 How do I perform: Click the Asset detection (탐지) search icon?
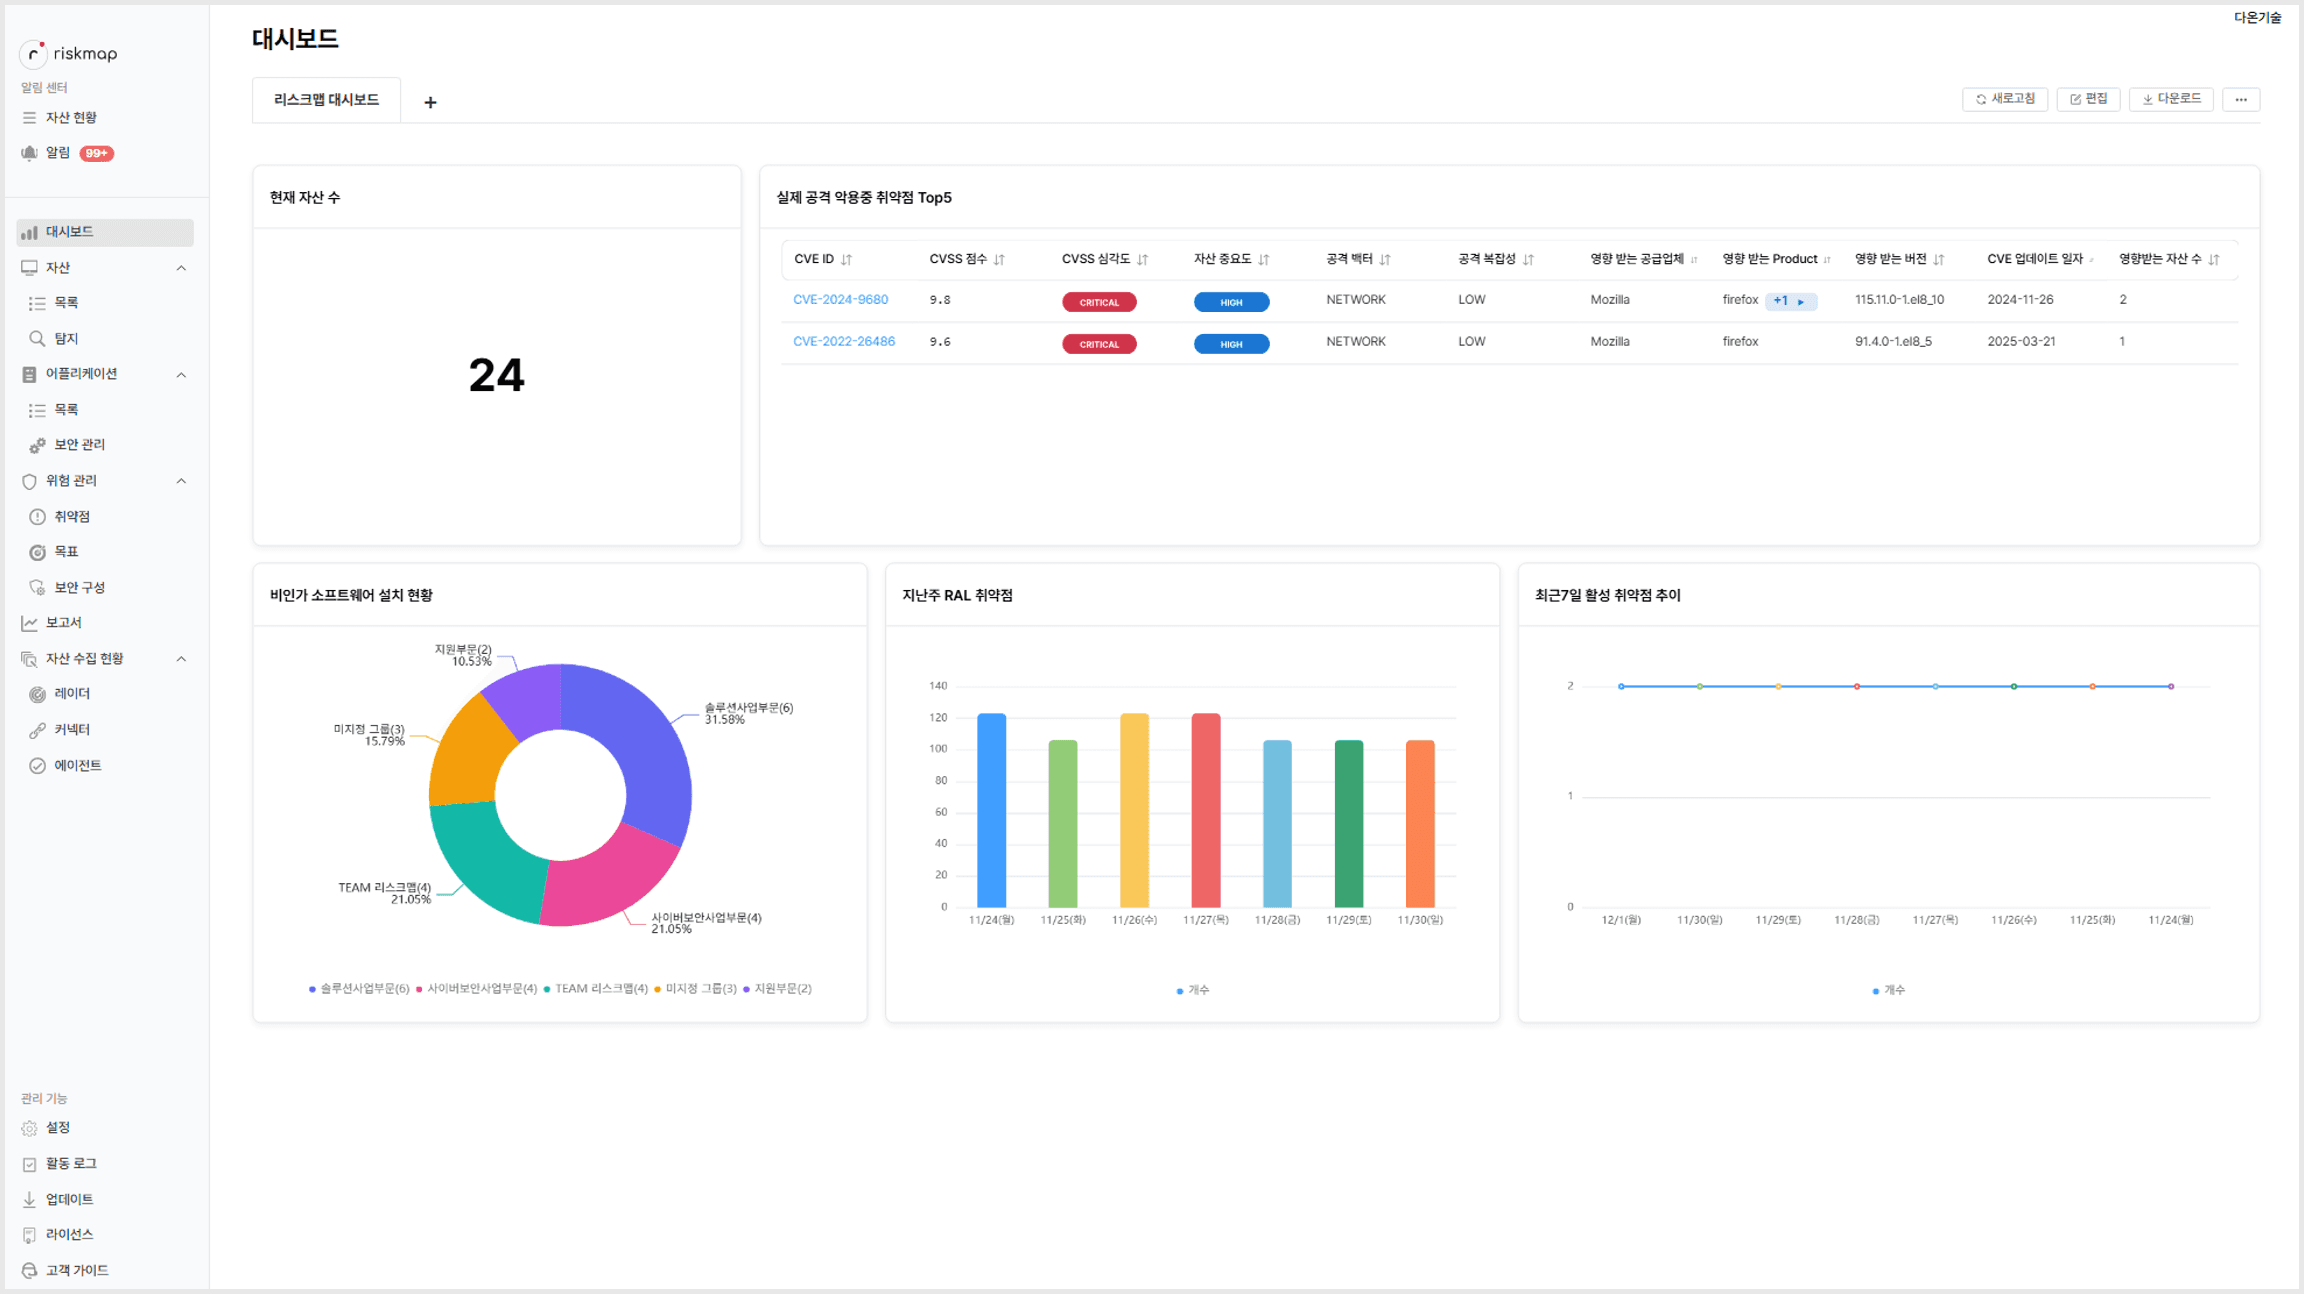pyautogui.click(x=37, y=339)
